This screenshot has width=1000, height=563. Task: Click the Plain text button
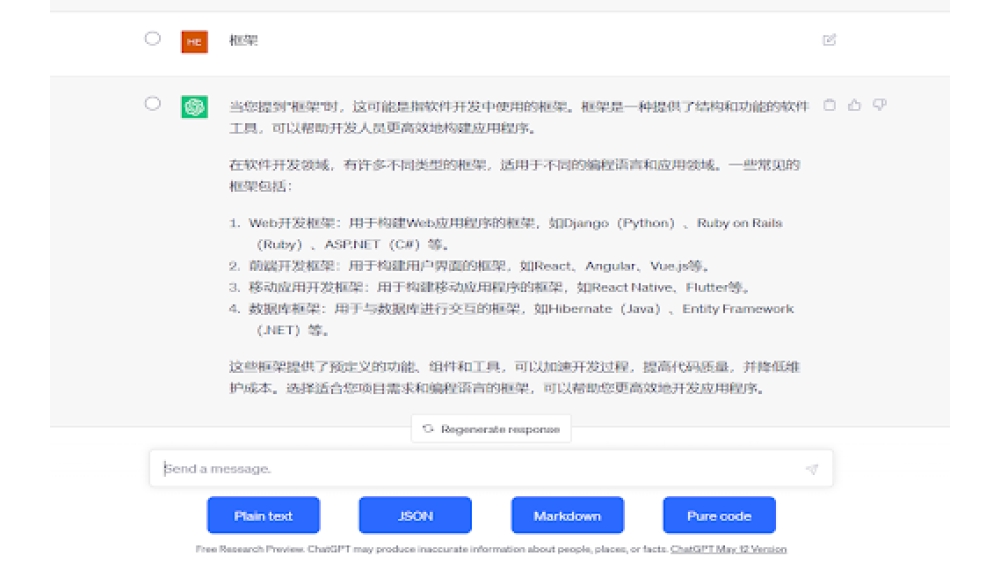[263, 515]
